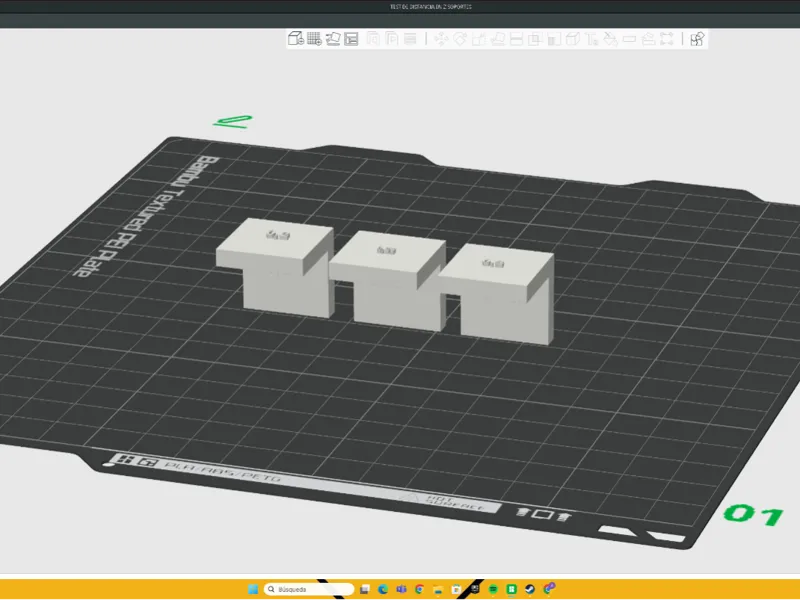Select the Text shape tool

(592, 39)
